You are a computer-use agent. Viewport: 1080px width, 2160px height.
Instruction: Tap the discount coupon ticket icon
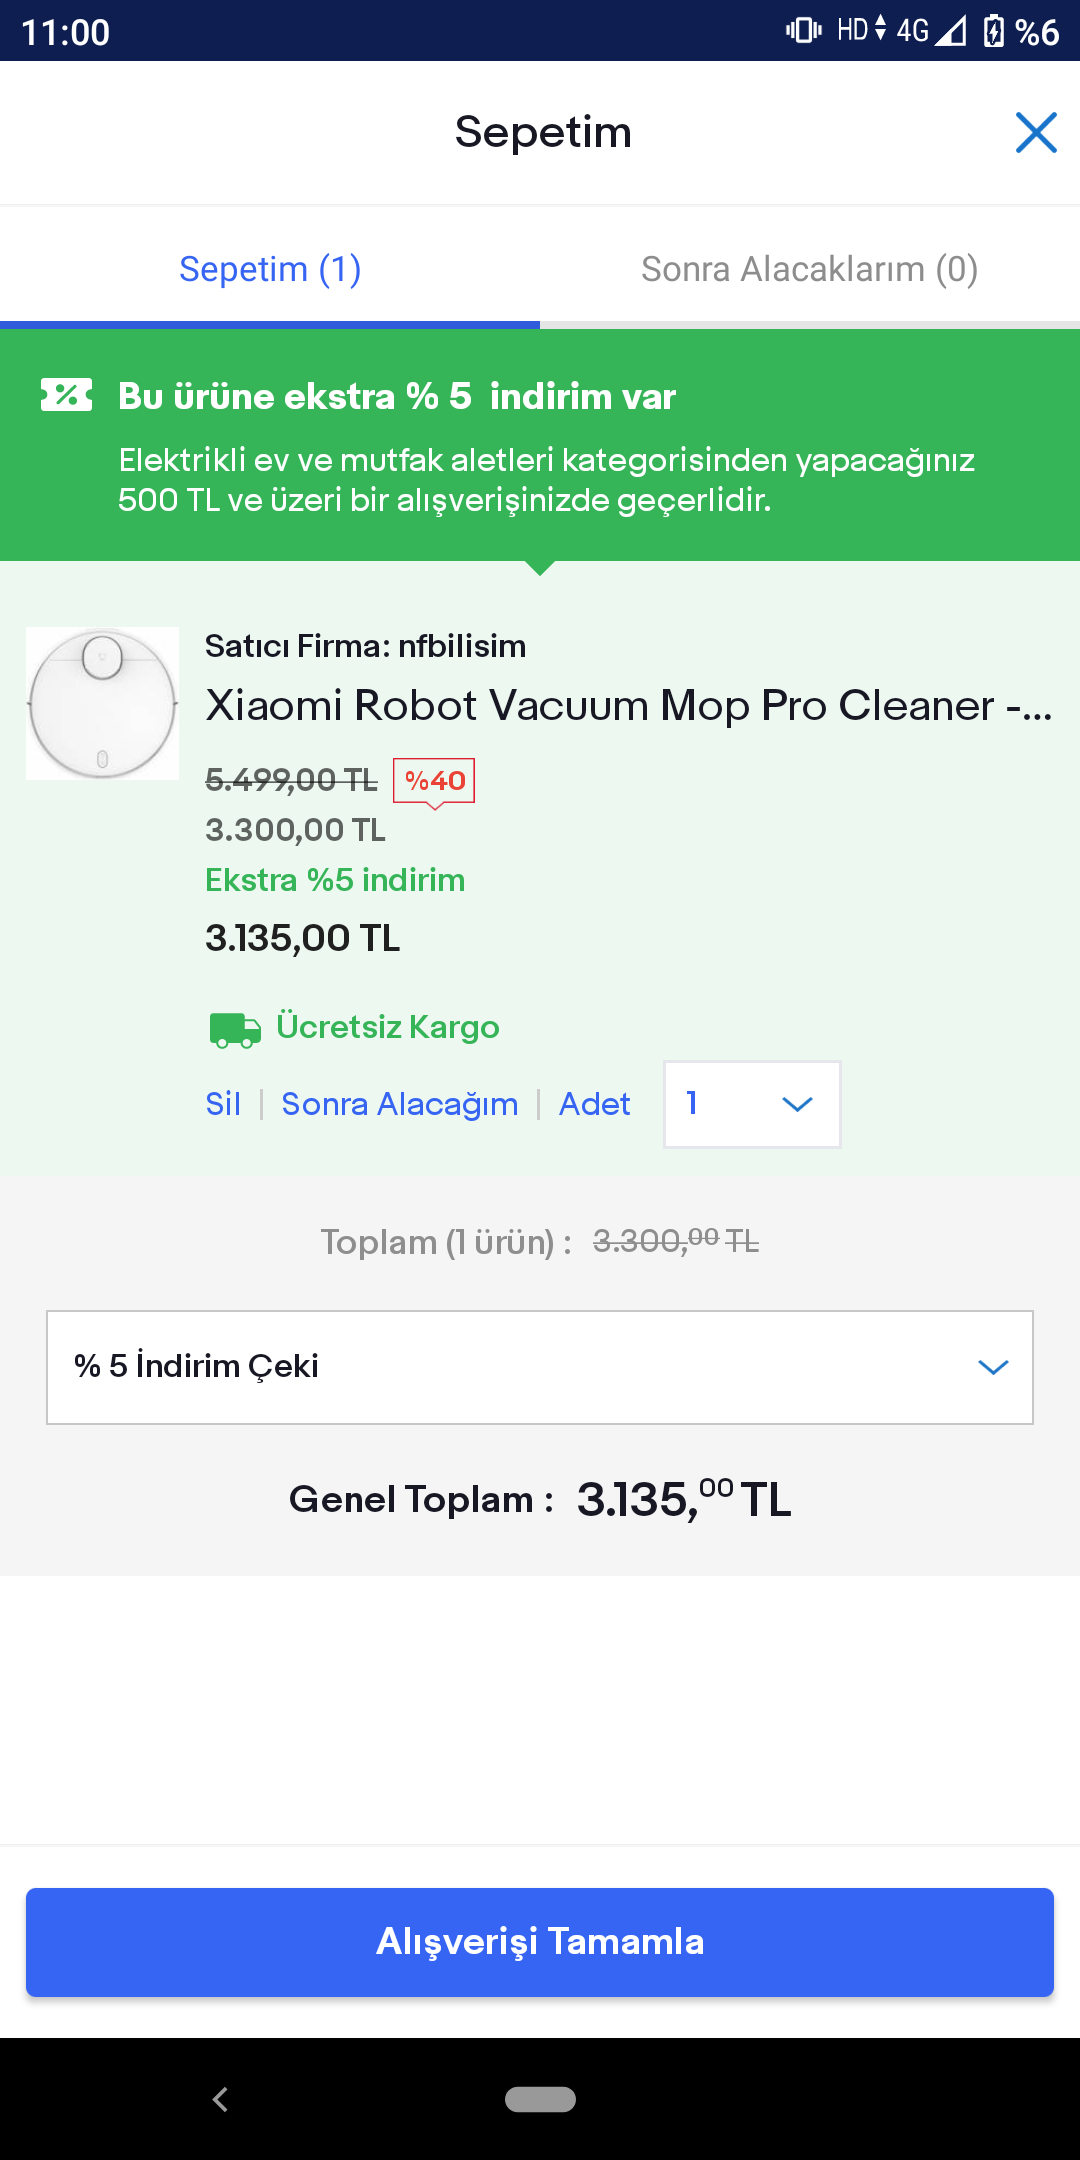pos(66,395)
